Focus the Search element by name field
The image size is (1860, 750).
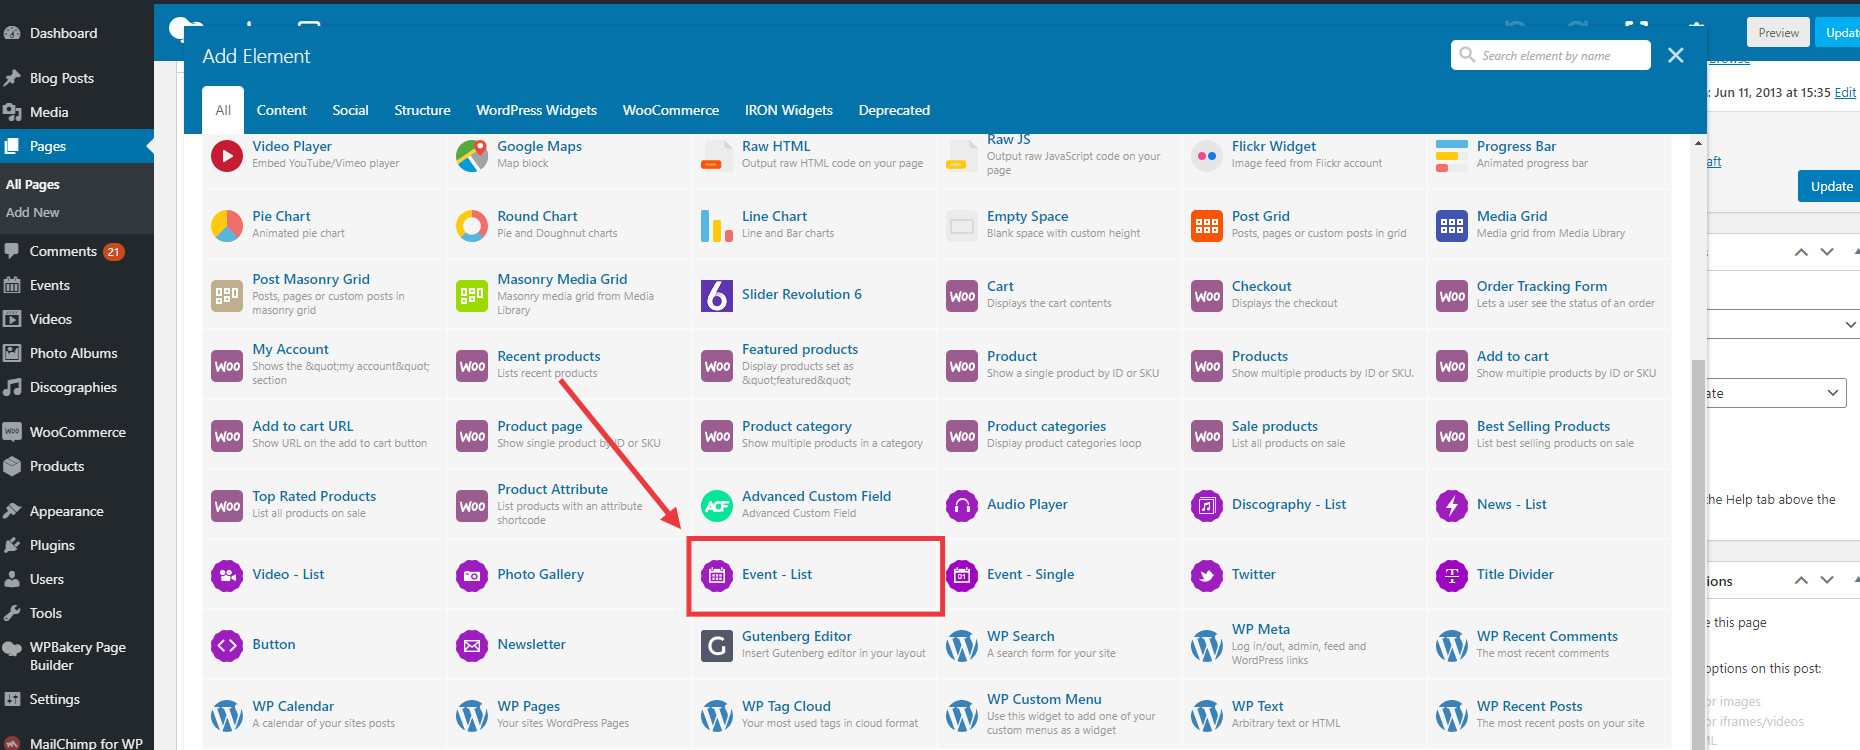(1551, 55)
